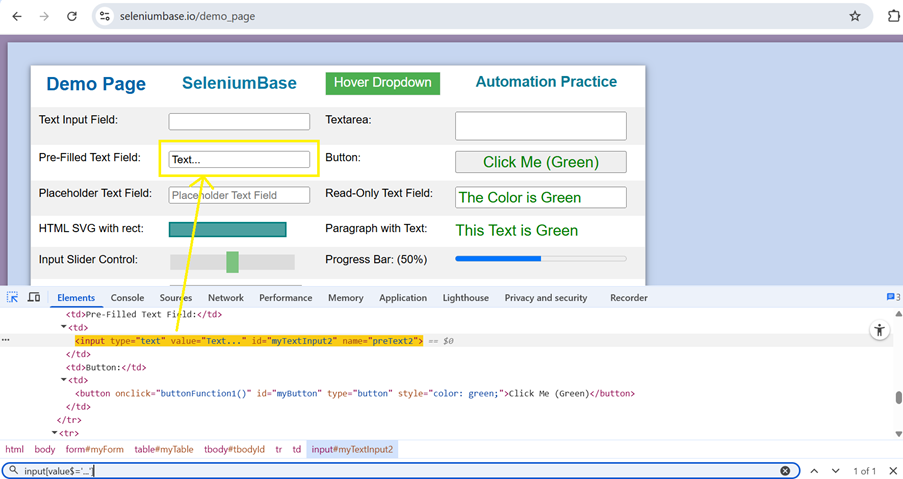Select the Button: td DOM line
903x479 pixels.
(x=106, y=367)
